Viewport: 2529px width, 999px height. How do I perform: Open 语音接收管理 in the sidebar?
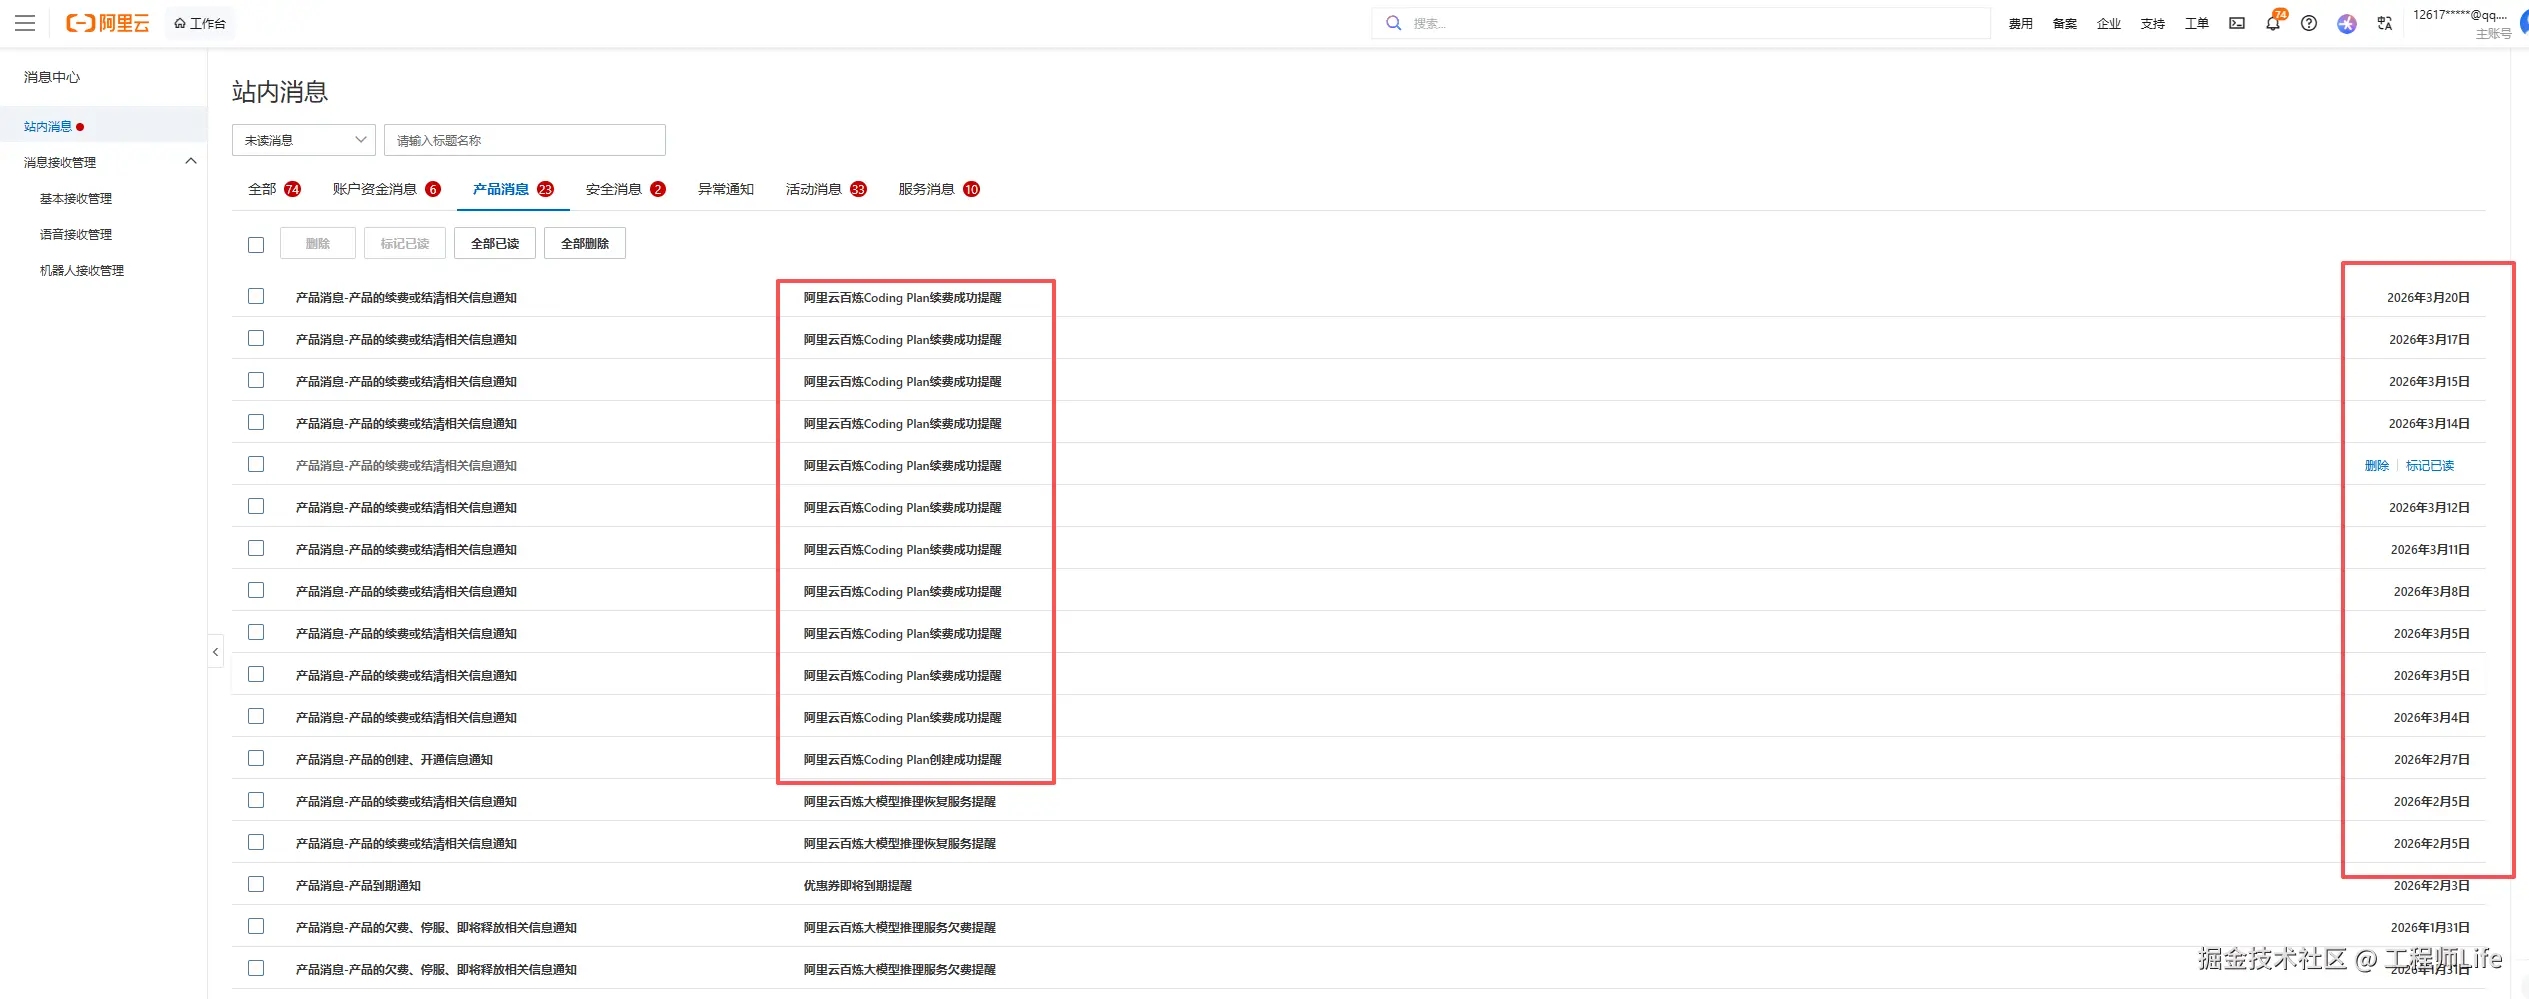[x=76, y=234]
